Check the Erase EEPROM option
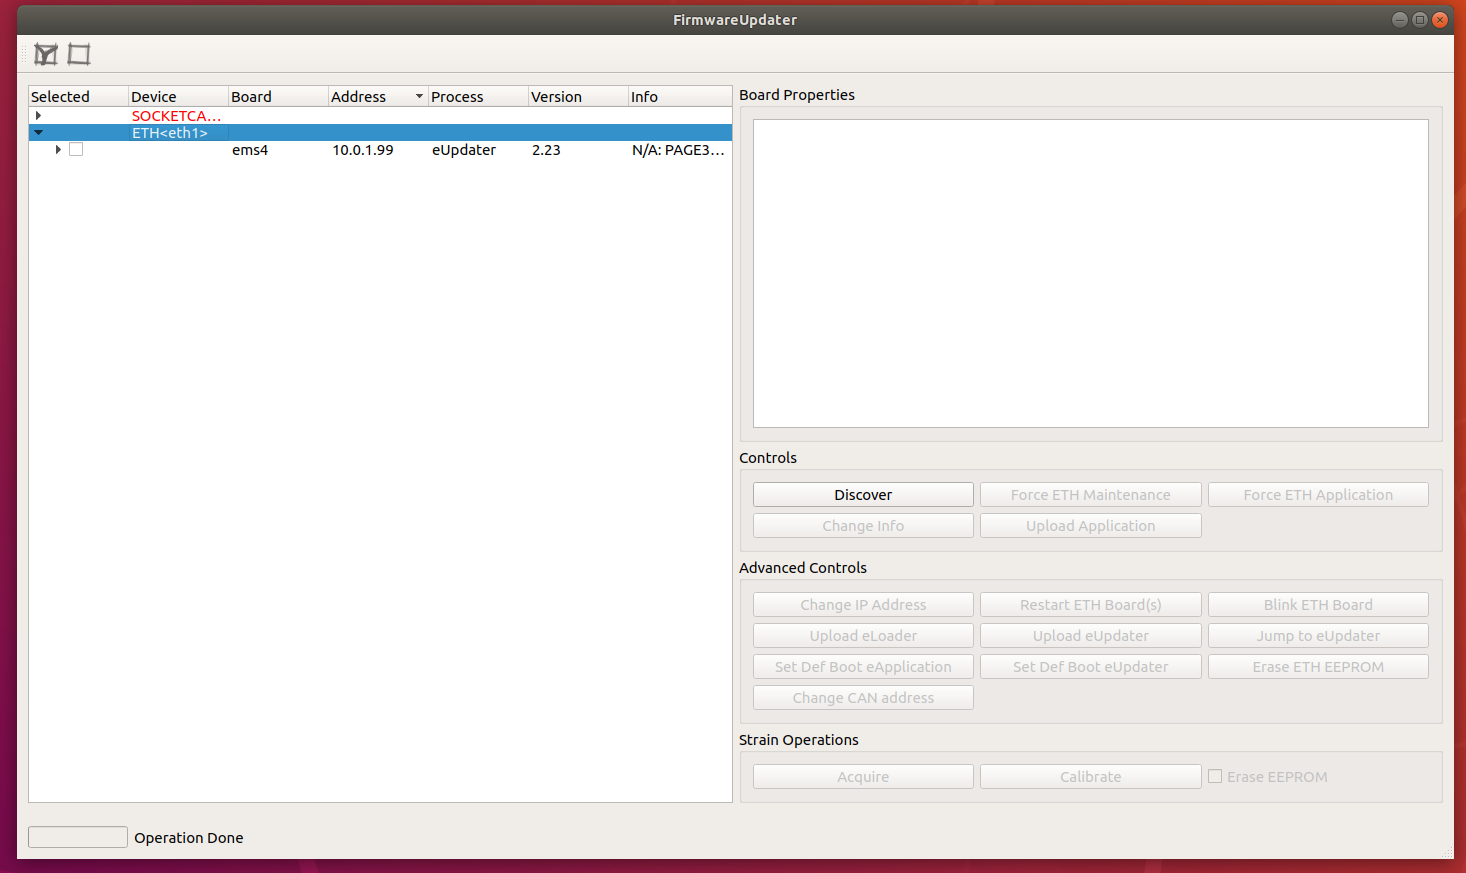Viewport: 1466px width, 873px height. tap(1214, 776)
